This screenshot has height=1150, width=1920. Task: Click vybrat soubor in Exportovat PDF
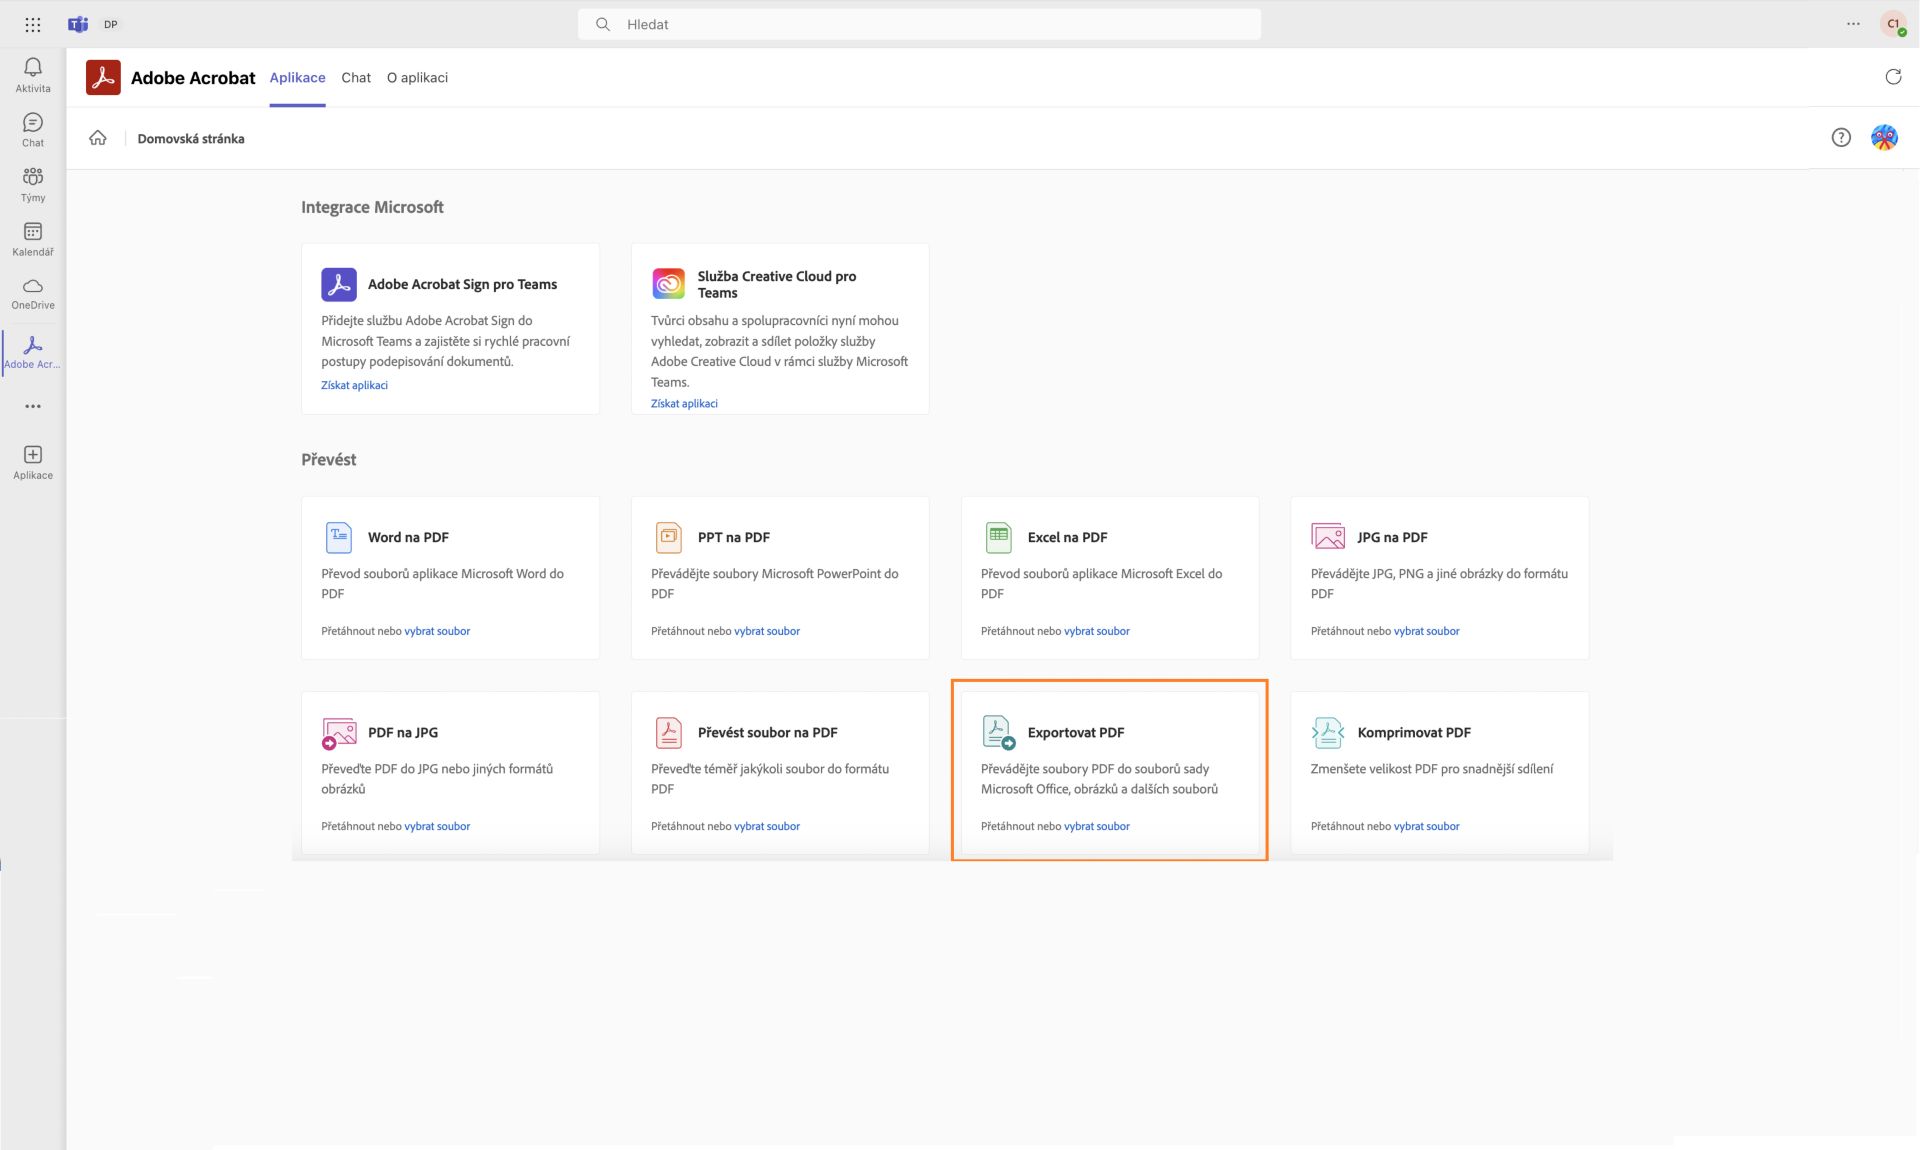pyautogui.click(x=1097, y=826)
